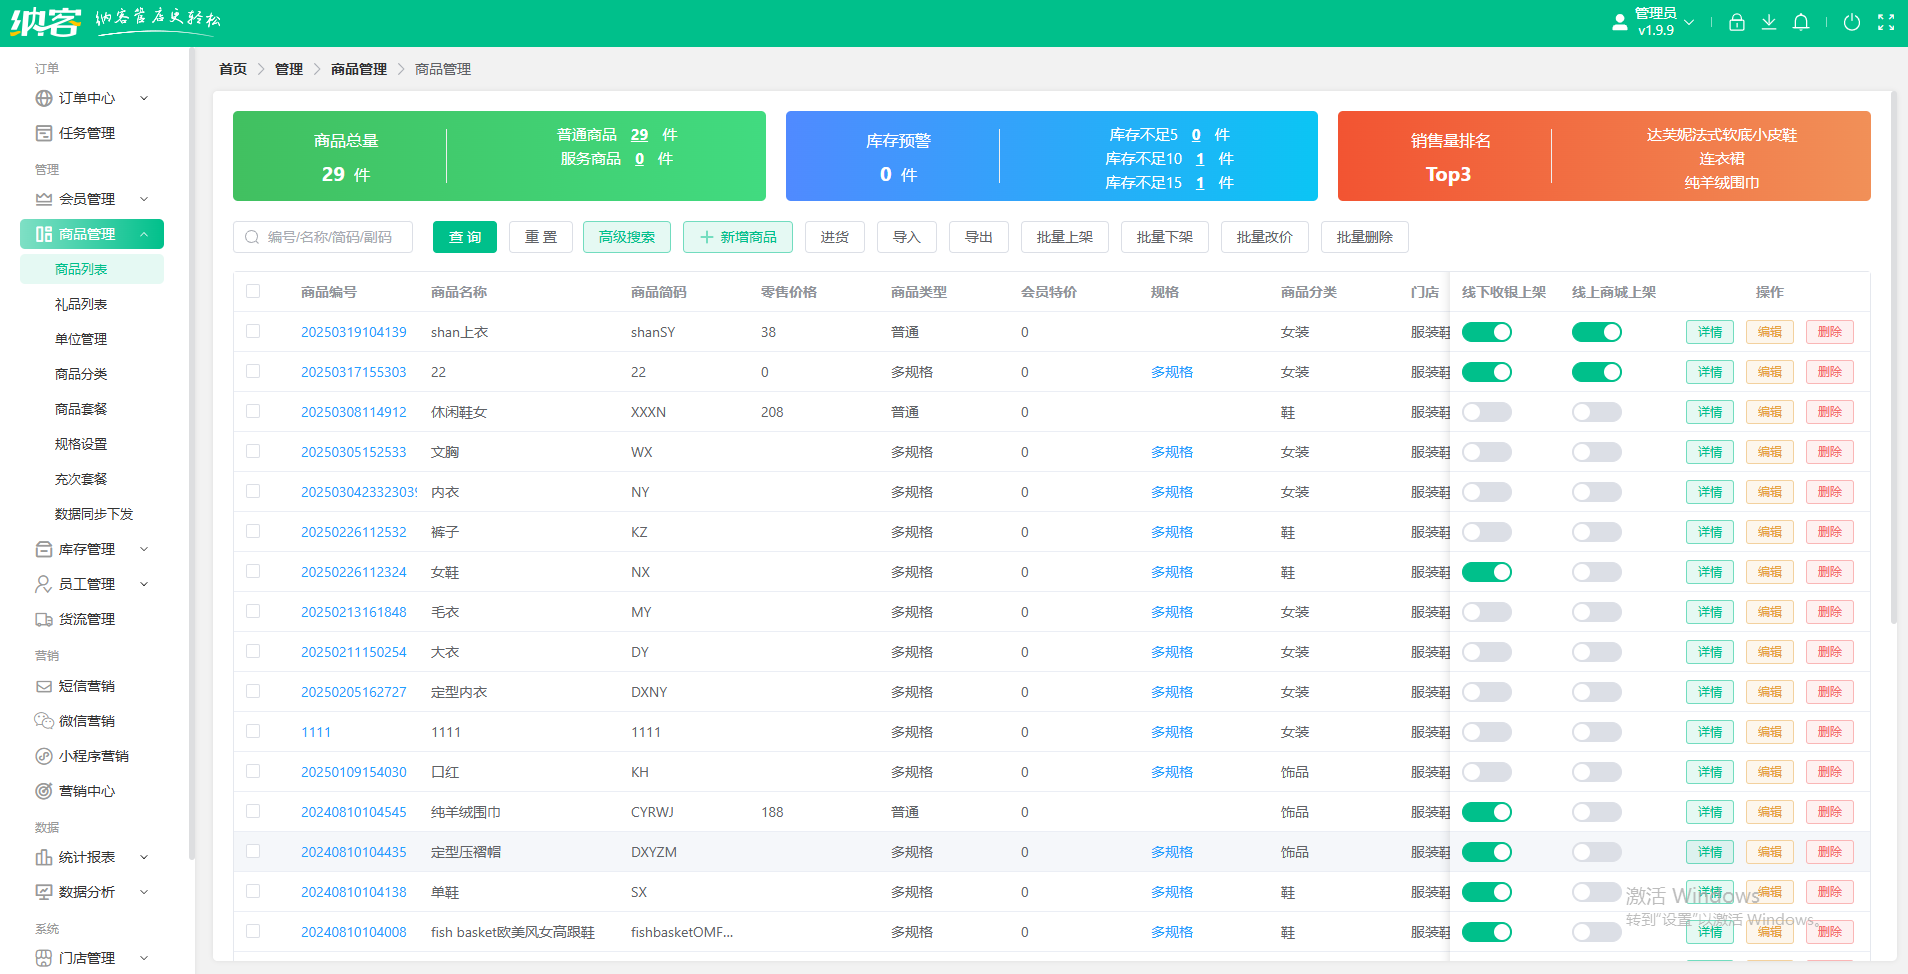The height and width of the screenshot is (974, 1908).
Task: Click the 批量上架 button
Action: tap(1065, 237)
